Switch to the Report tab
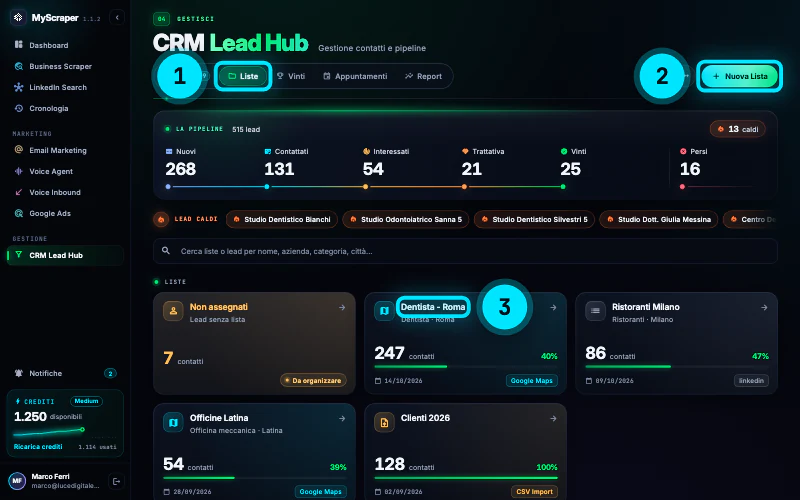 (423, 76)
